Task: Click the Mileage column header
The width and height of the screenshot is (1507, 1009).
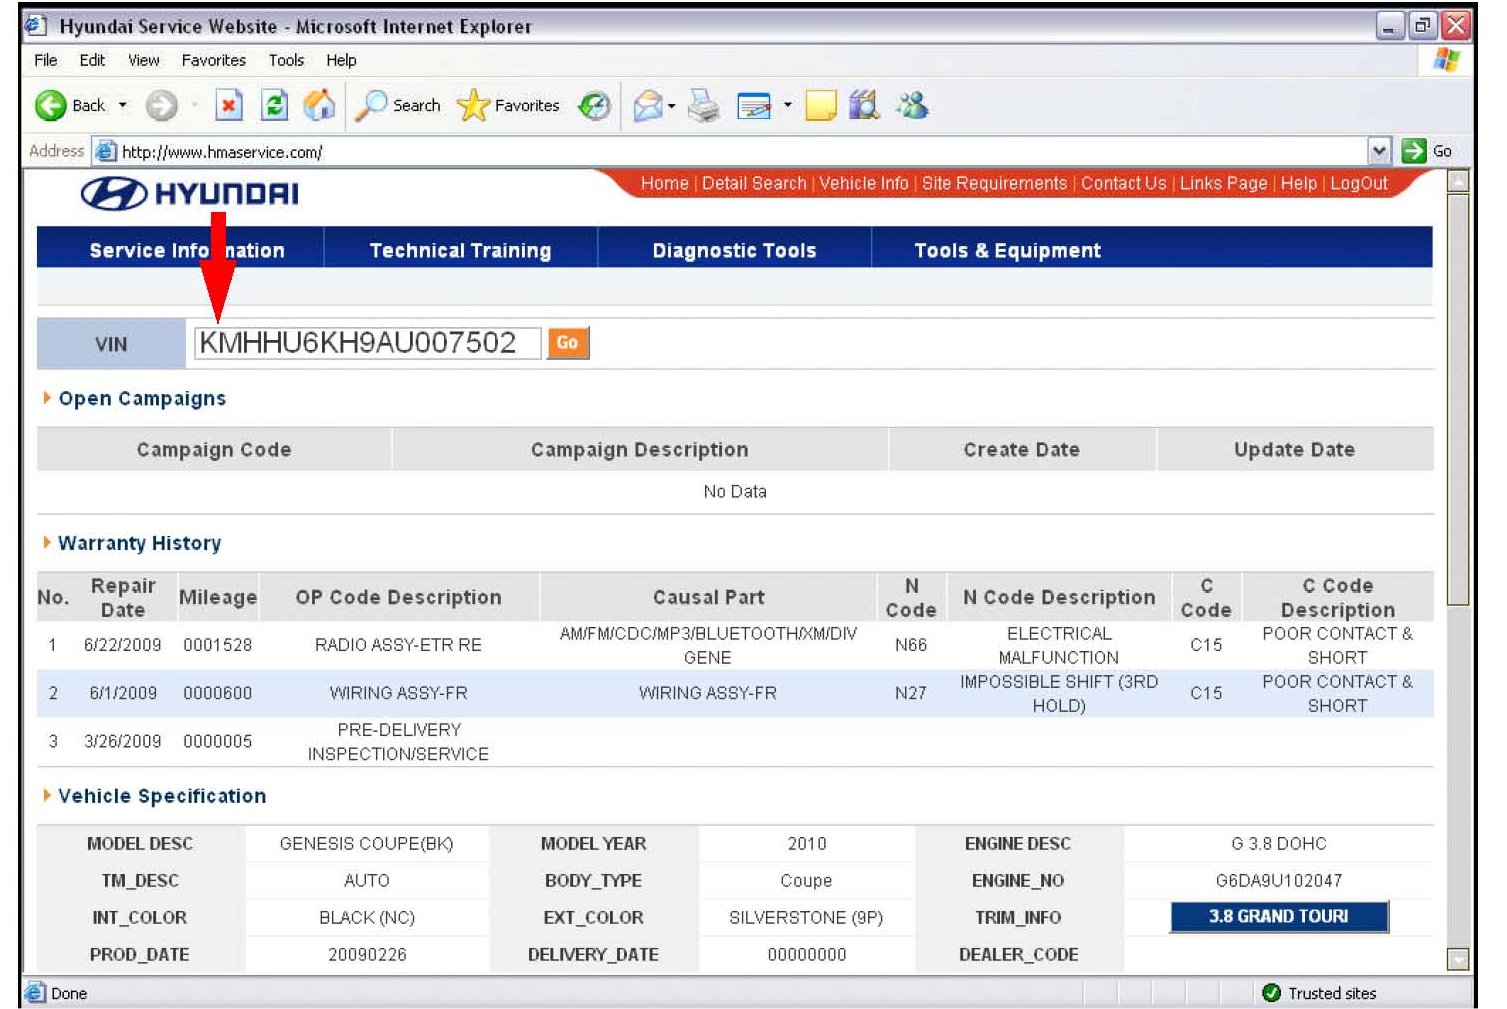Action: tap(218, 597)
